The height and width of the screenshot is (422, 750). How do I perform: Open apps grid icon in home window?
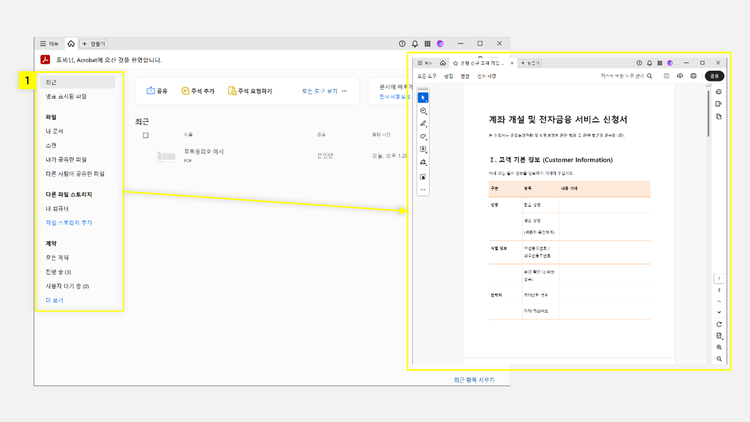427,44
